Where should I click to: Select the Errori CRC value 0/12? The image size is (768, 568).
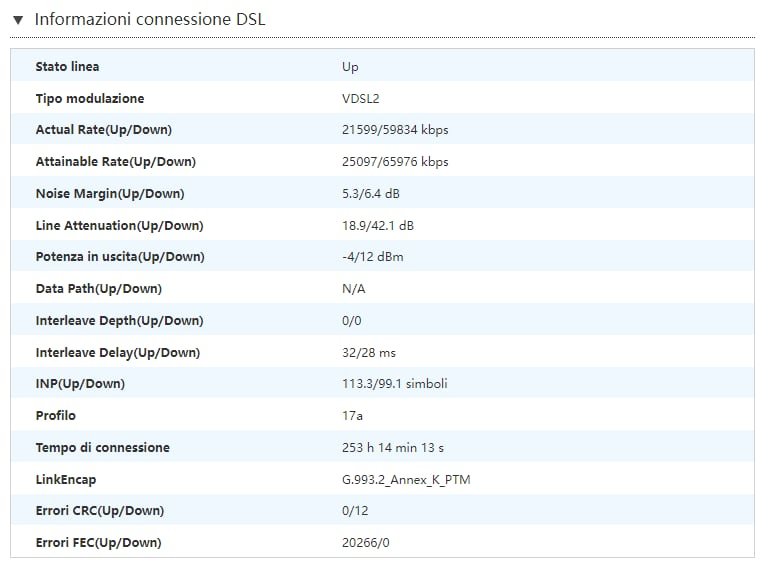(355, 511)
